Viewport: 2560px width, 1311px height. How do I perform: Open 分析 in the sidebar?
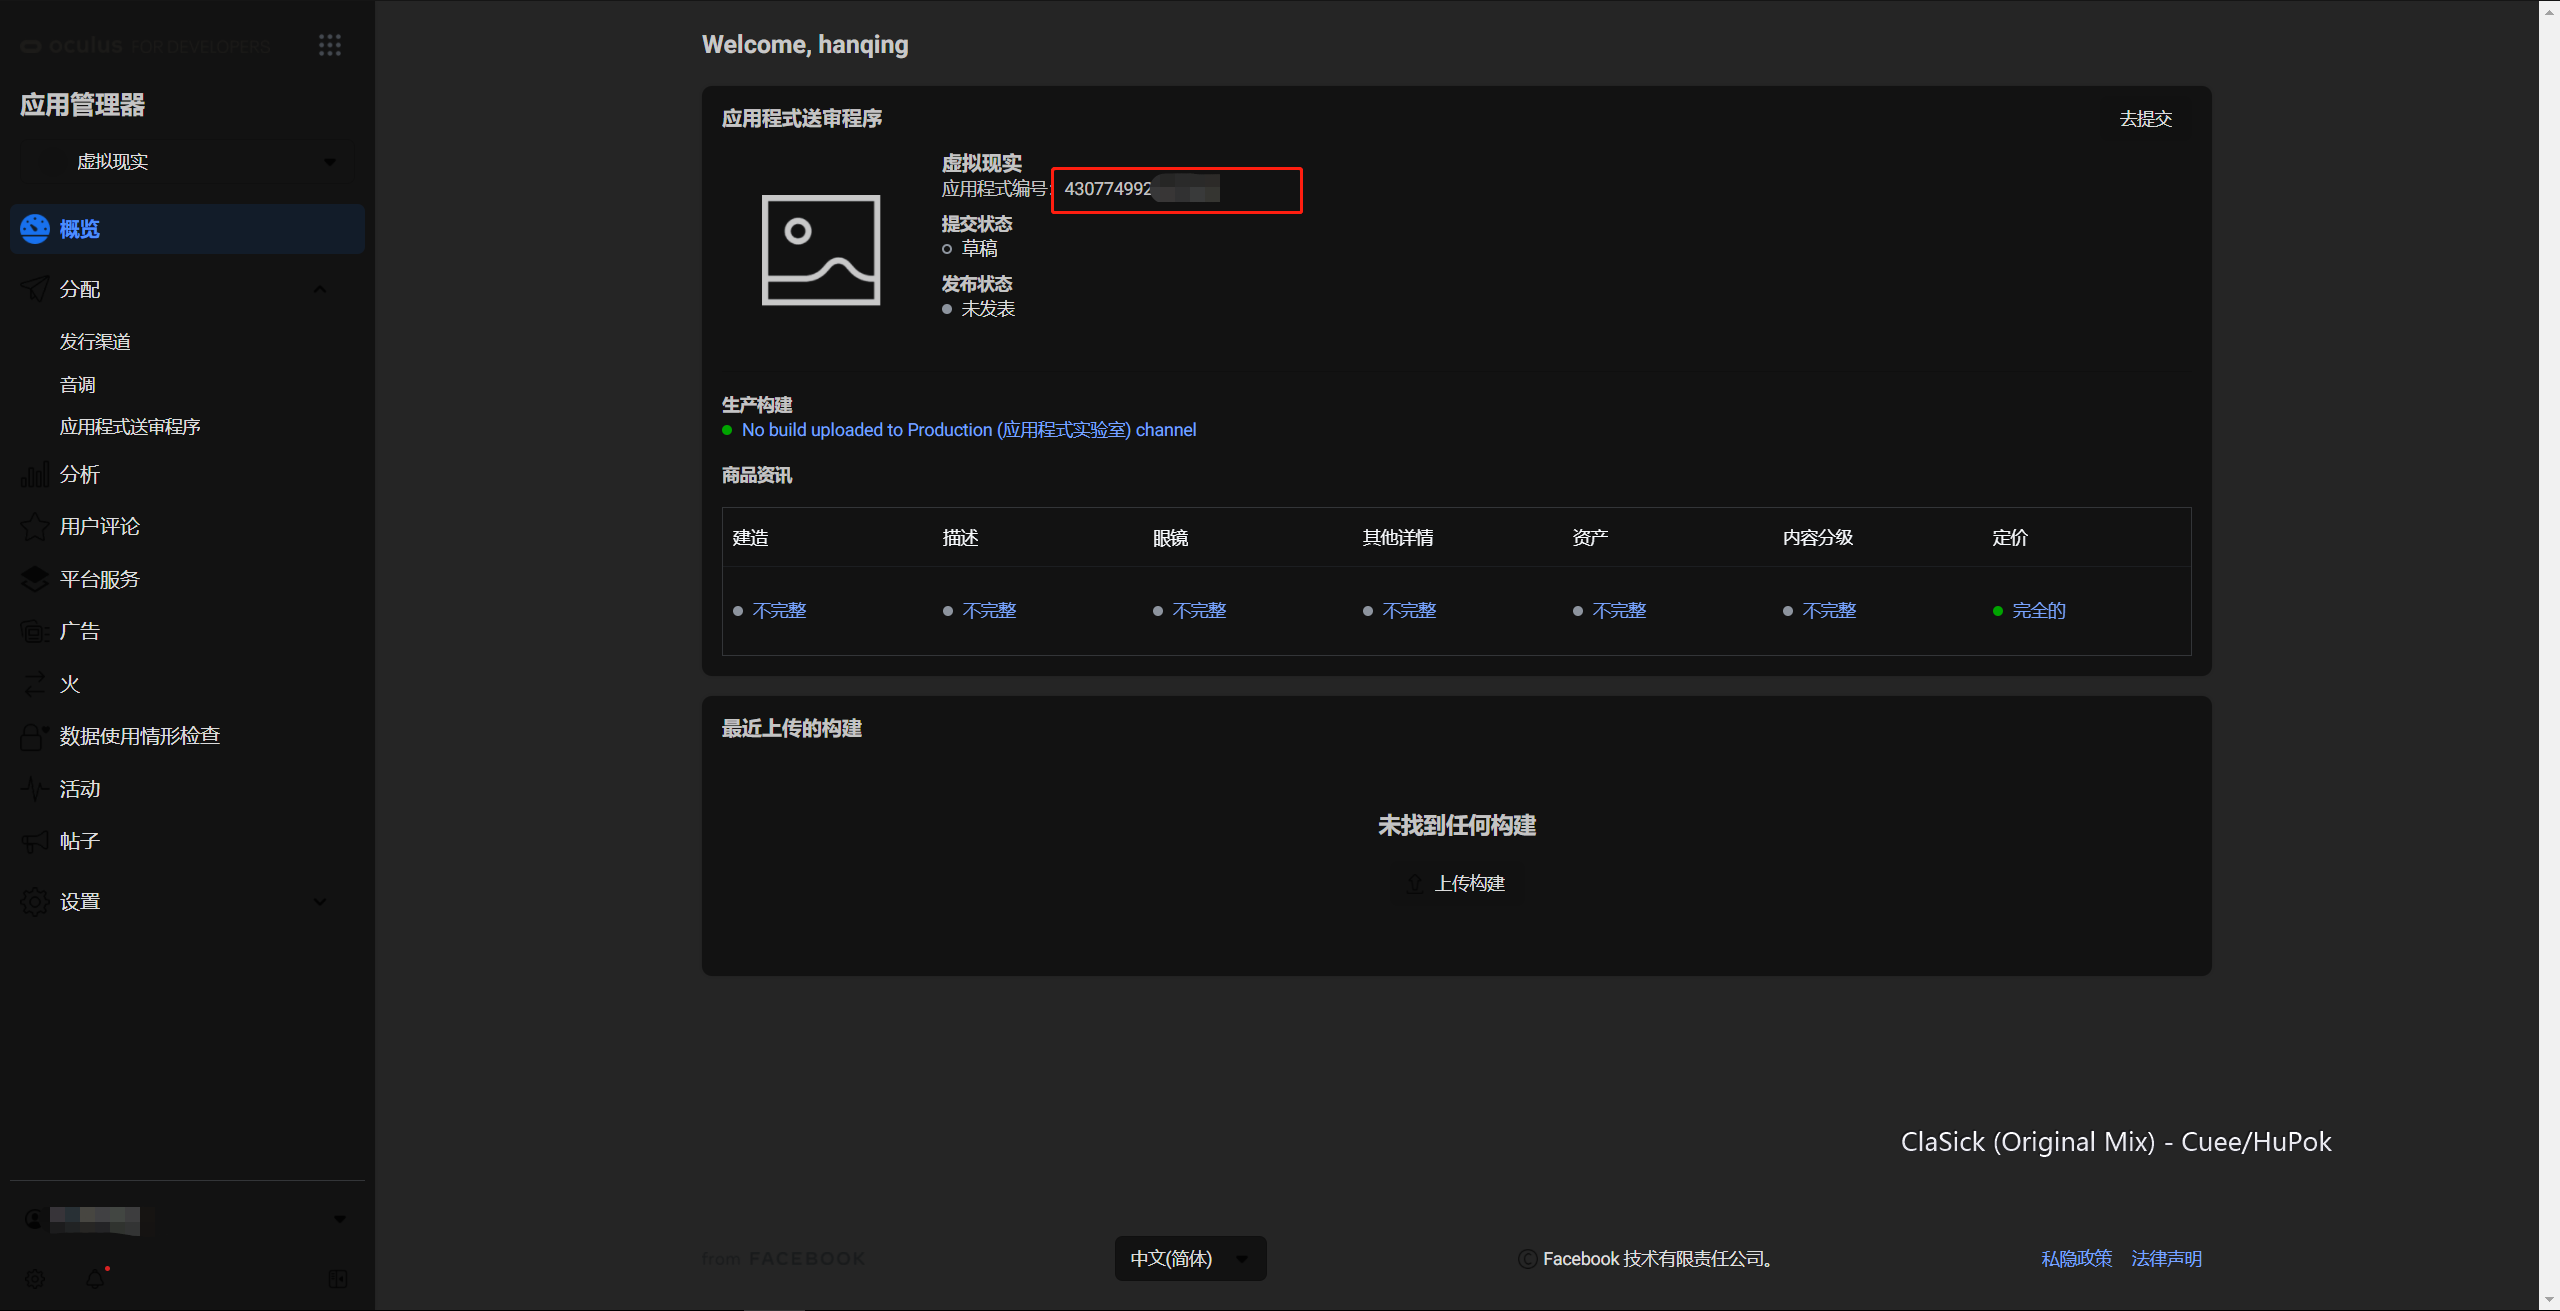(x=80, y=475)
